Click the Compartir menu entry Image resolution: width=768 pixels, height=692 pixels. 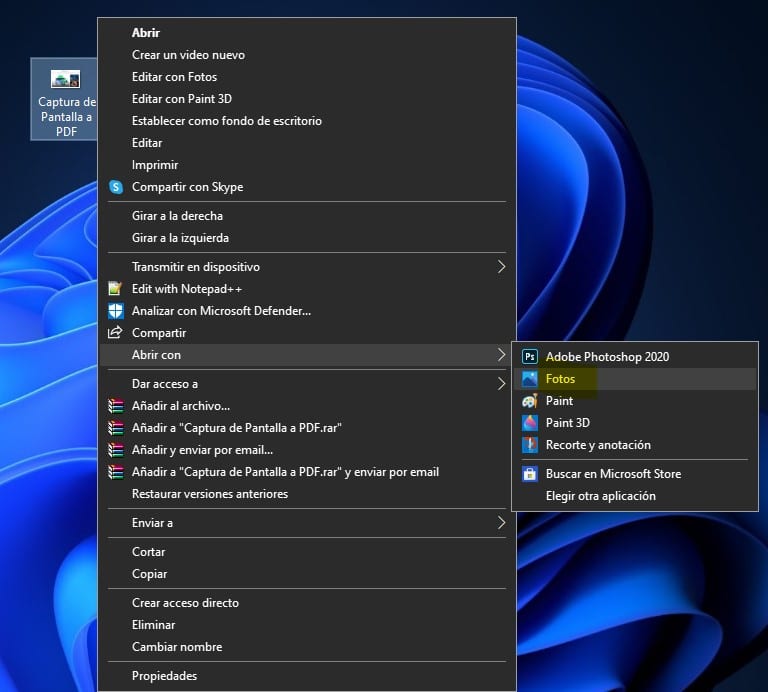click(x=307, y=333)
